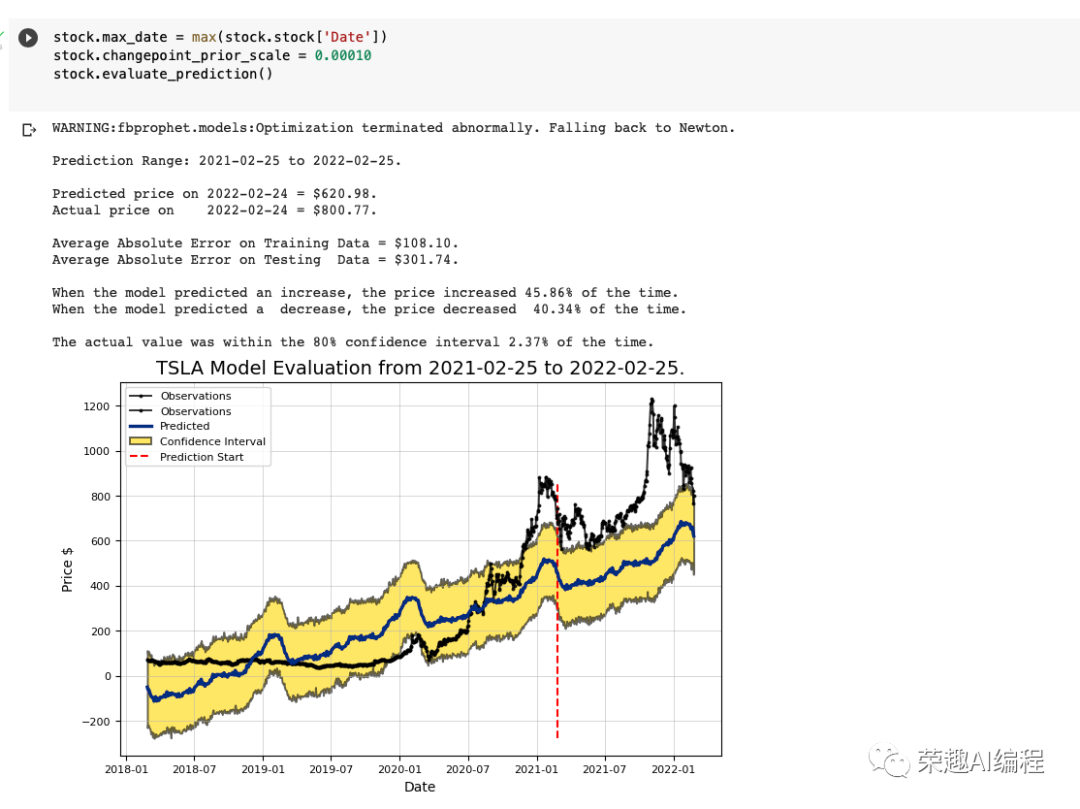Click the '2021-07' x-axis tick label

point(605,769)
